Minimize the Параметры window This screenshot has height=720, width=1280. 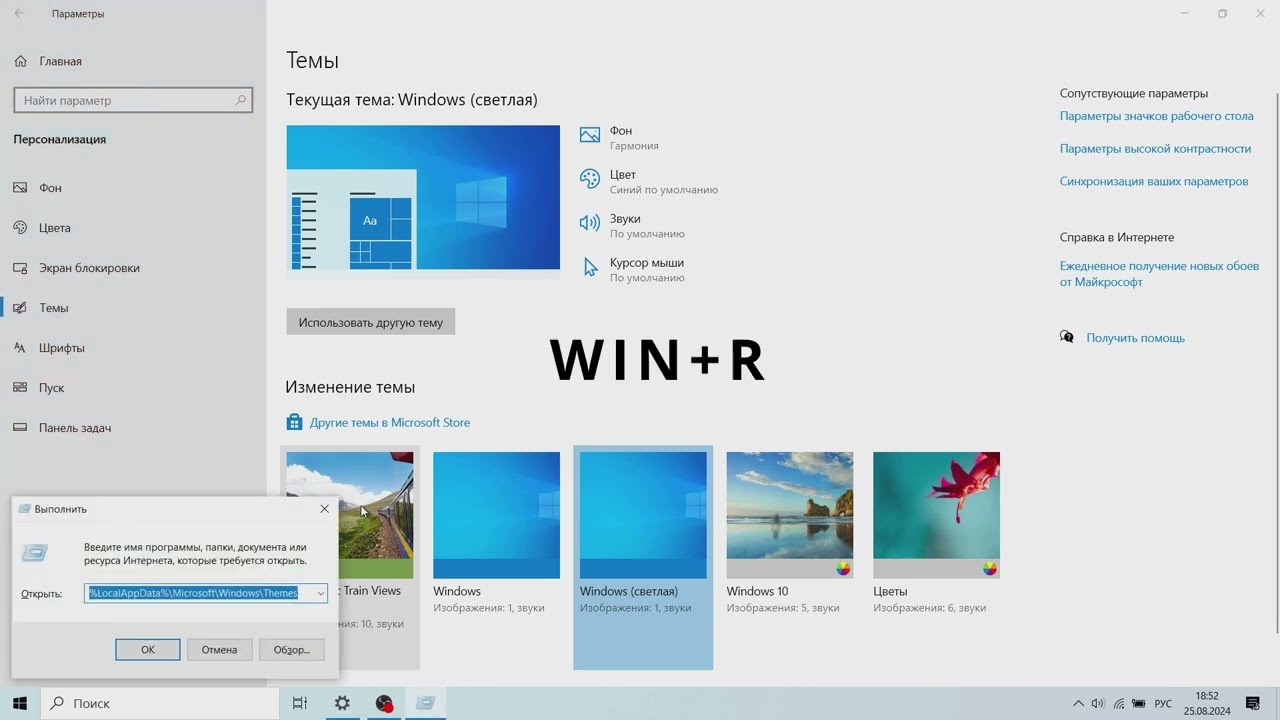[1185, 14]
